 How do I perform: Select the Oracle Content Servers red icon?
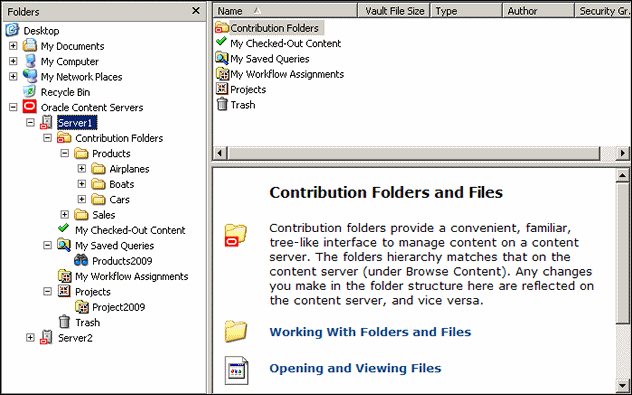[29, 107]
